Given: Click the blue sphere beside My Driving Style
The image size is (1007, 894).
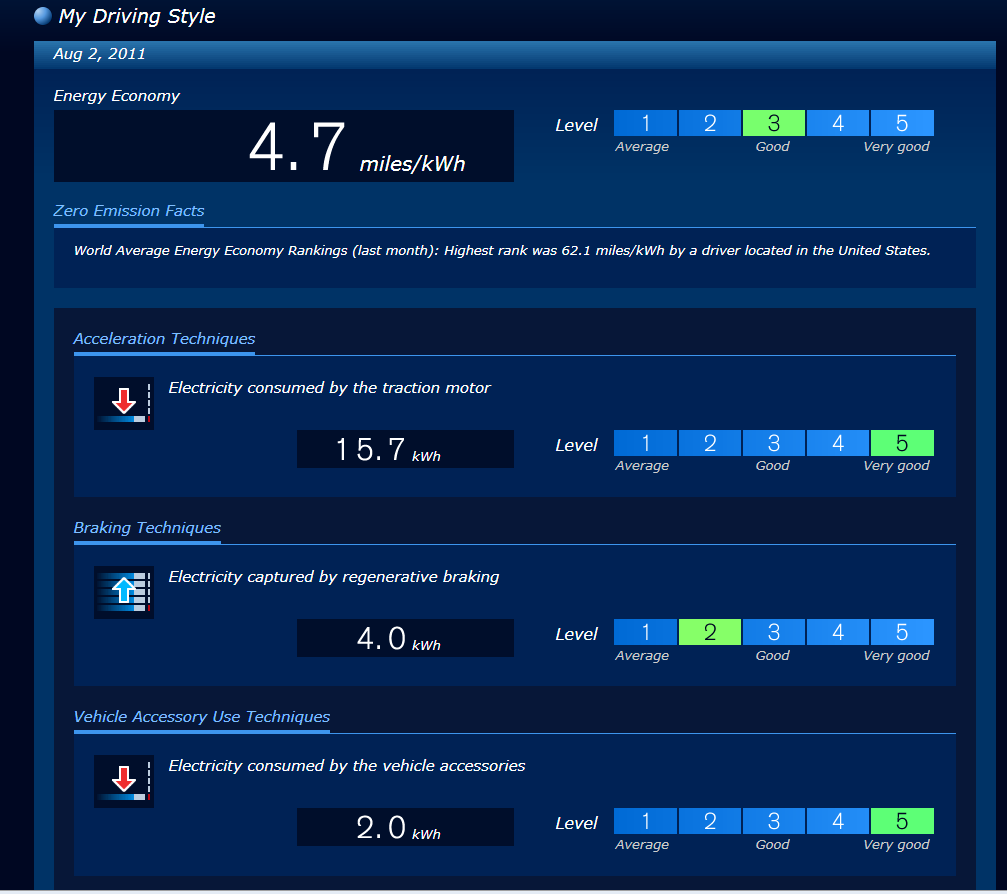Looking at the screenshot, I should coord(43,16).
